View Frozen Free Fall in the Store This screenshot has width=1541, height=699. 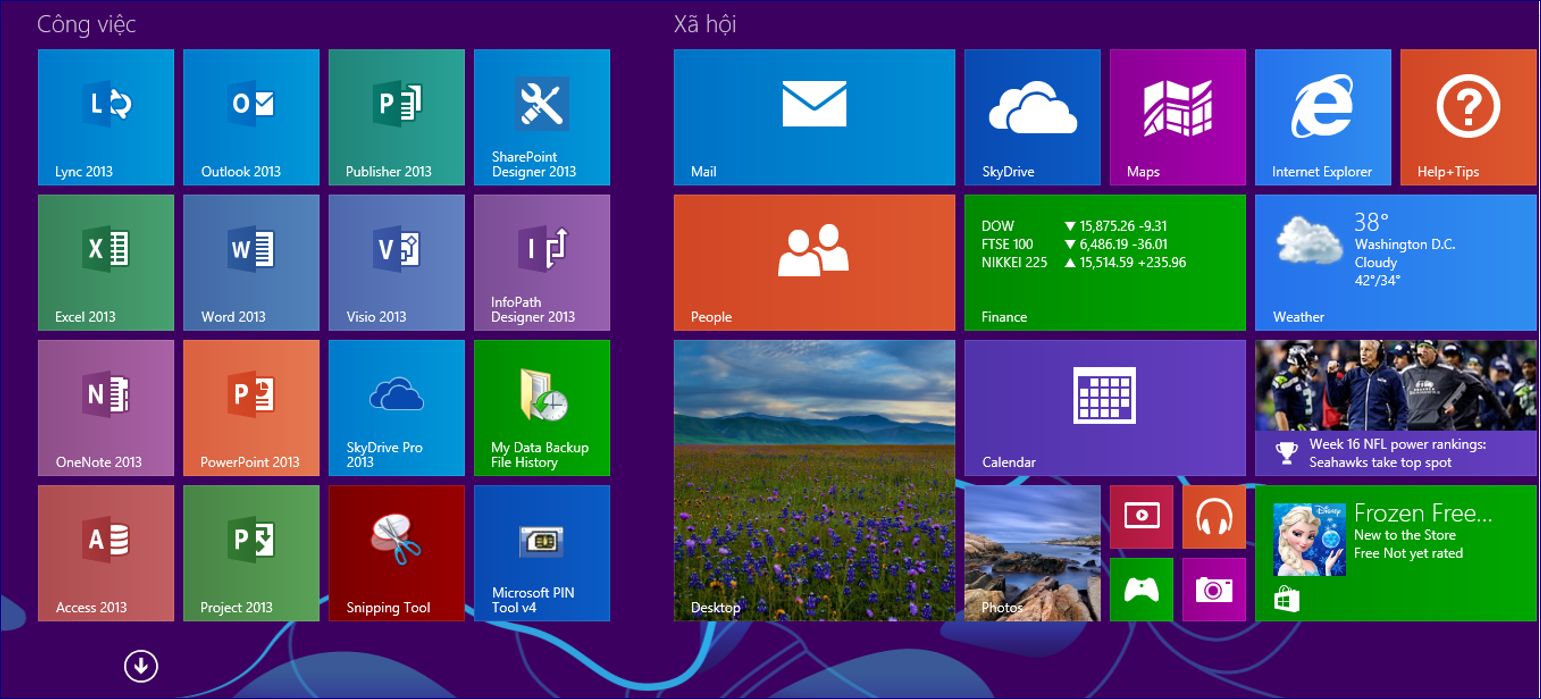point(1396,552)
